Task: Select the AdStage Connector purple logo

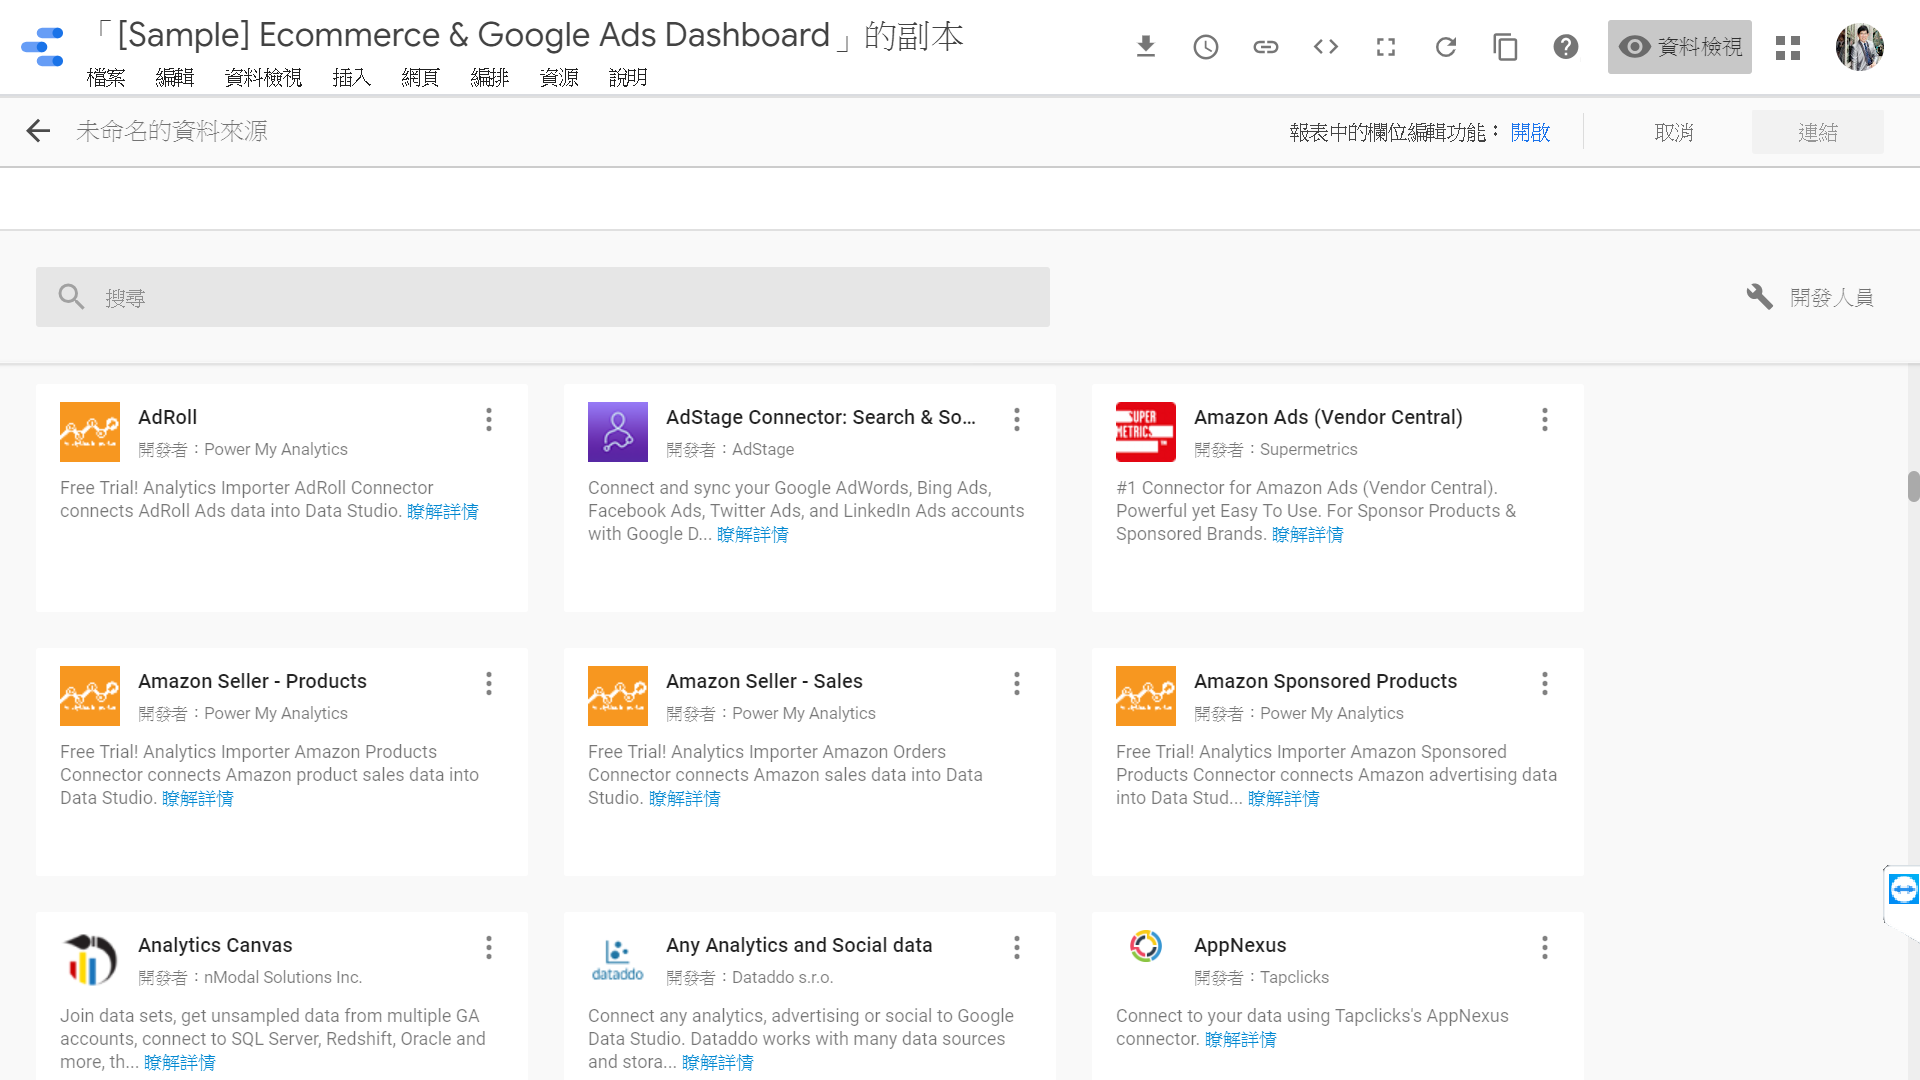Action: coord(618,432)
